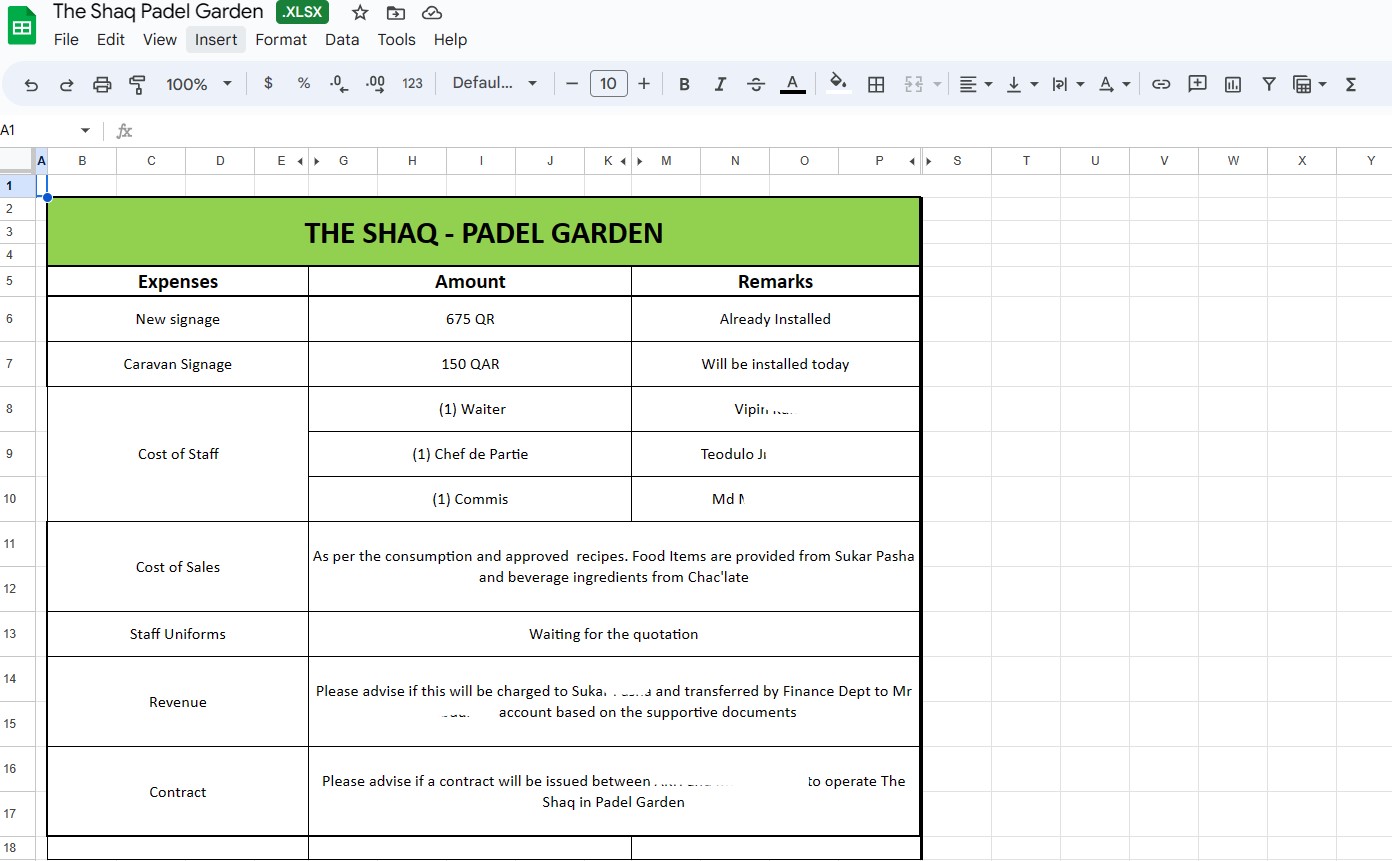Open the View menu
This screenshot has width=1392, height=861.
coord(160,40)
